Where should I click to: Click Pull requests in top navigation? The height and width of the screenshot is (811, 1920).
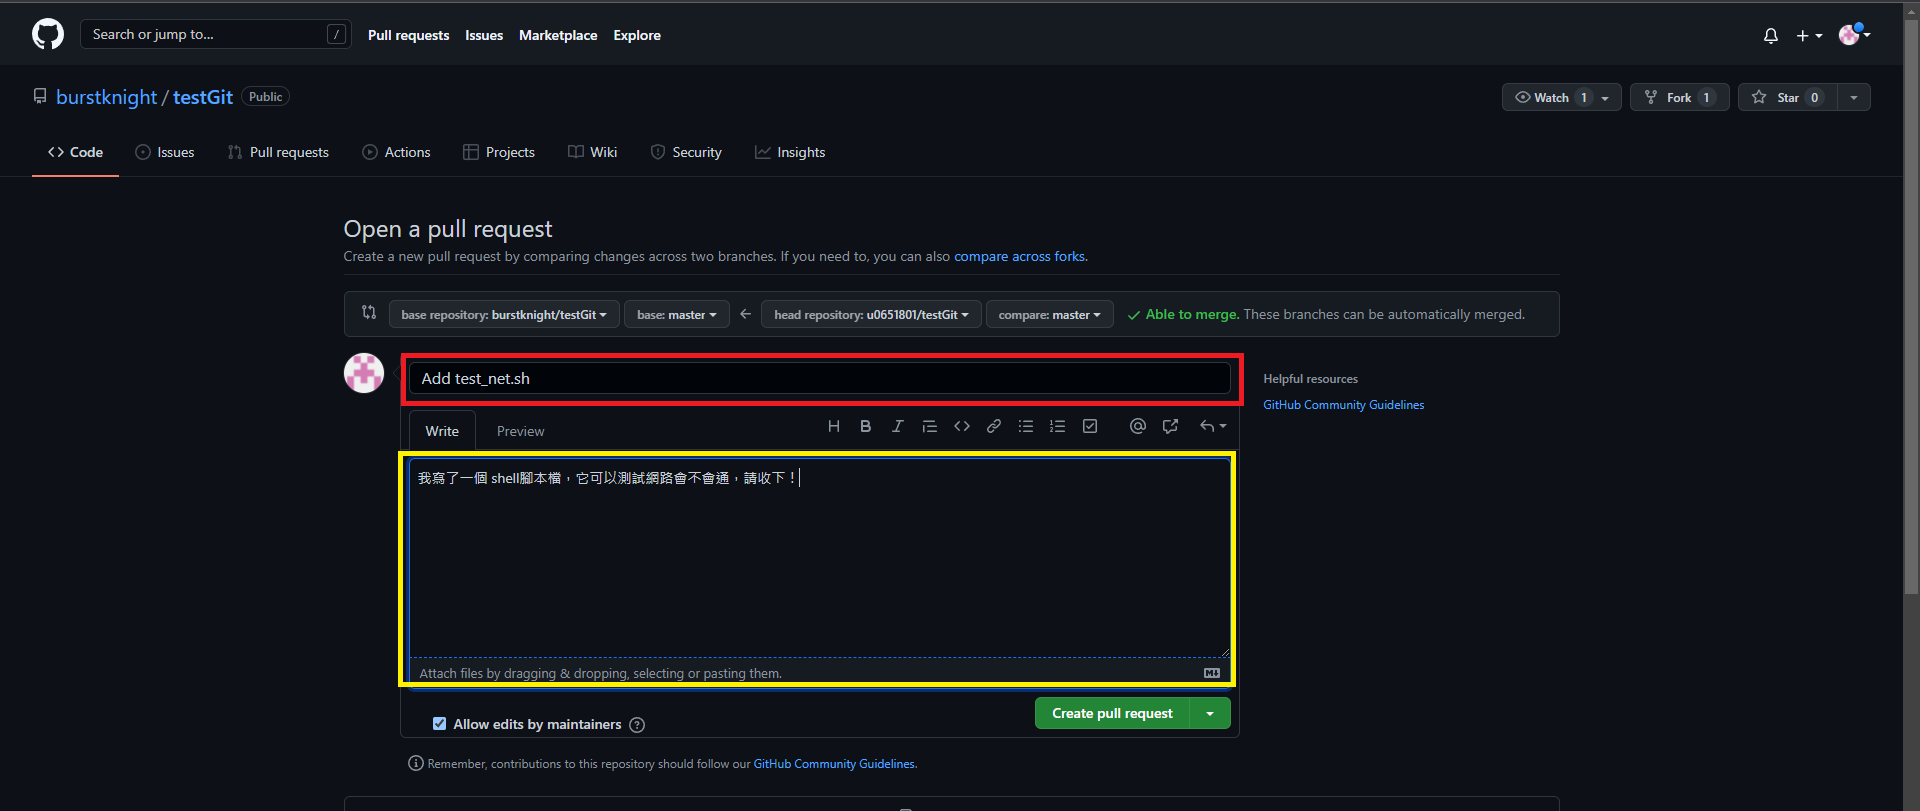[408, 35]
